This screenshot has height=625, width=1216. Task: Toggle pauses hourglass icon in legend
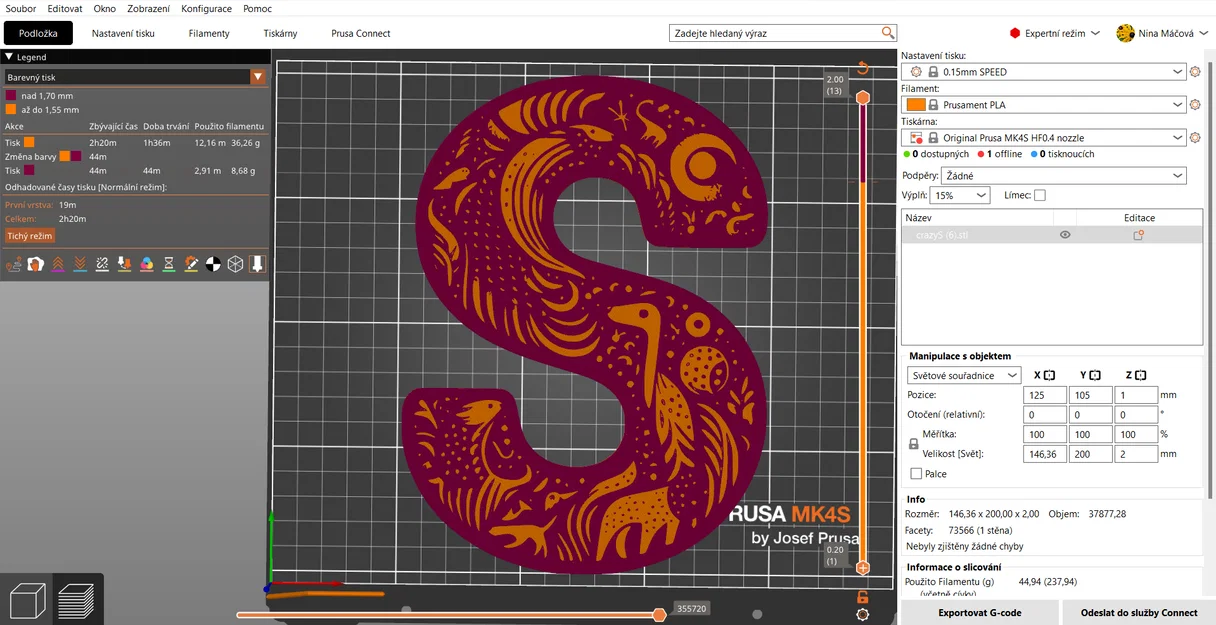pos(169,264)
